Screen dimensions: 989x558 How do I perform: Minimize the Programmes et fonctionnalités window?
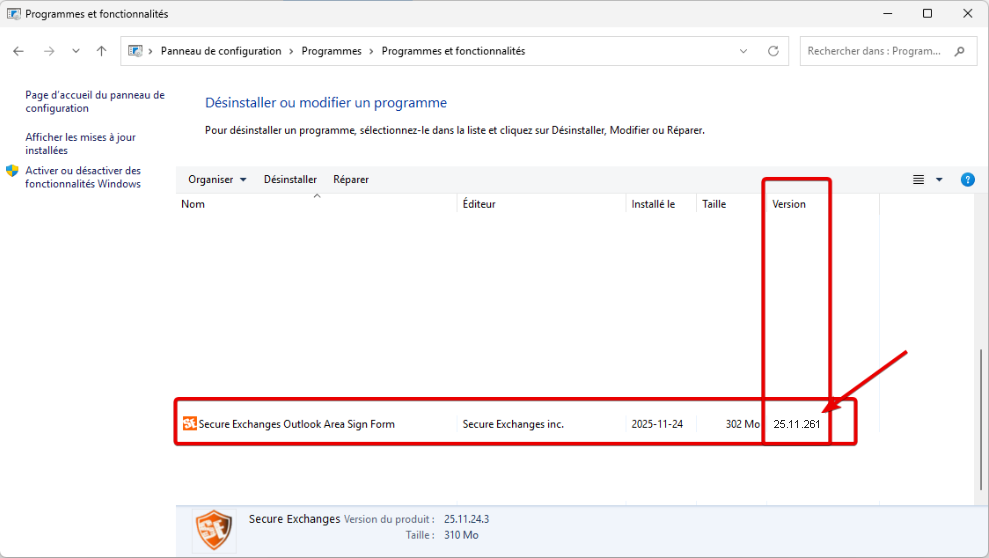click(887, 13)
